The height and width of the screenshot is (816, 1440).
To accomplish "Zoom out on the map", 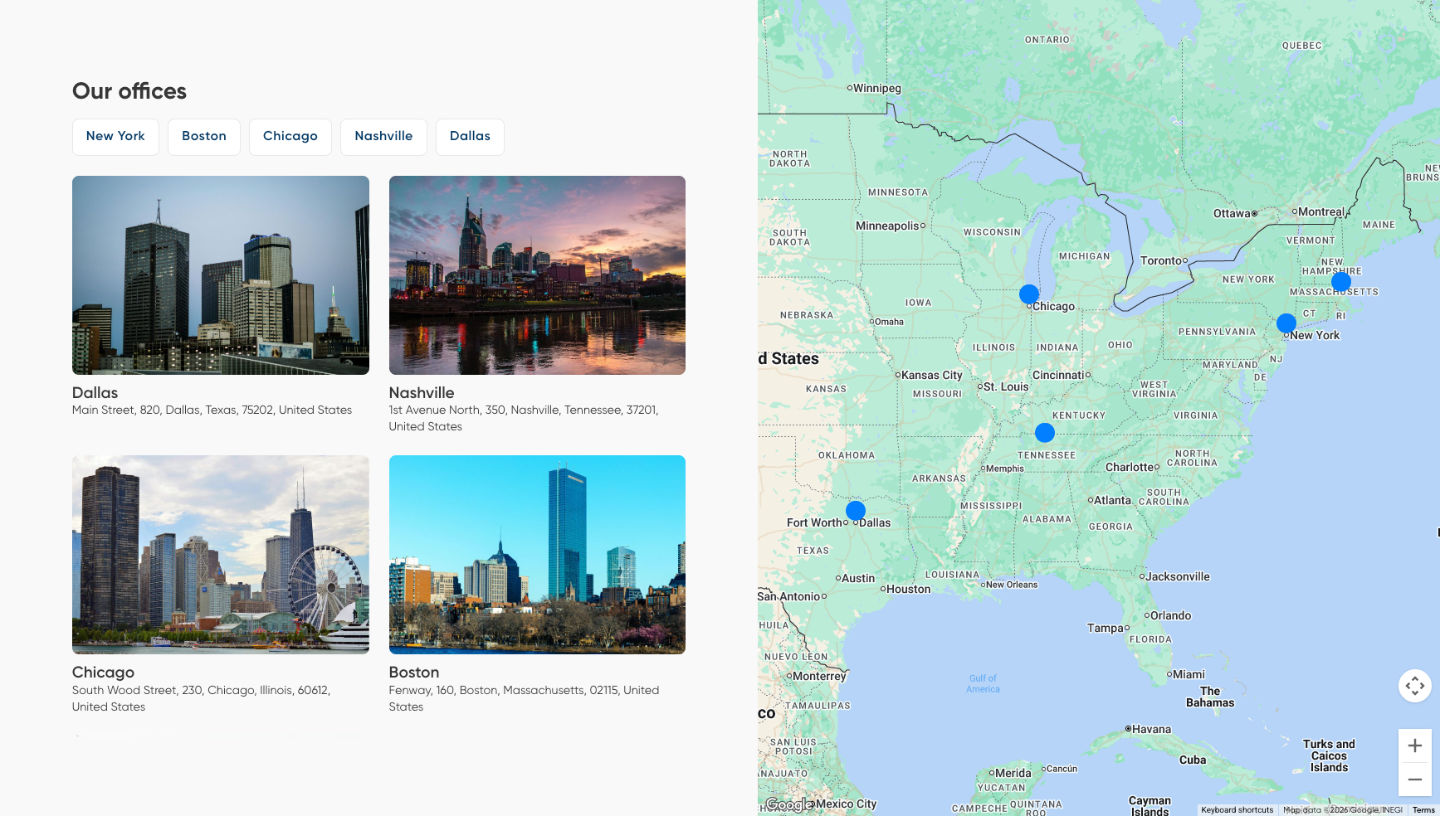I will (x=1414, y=779).
